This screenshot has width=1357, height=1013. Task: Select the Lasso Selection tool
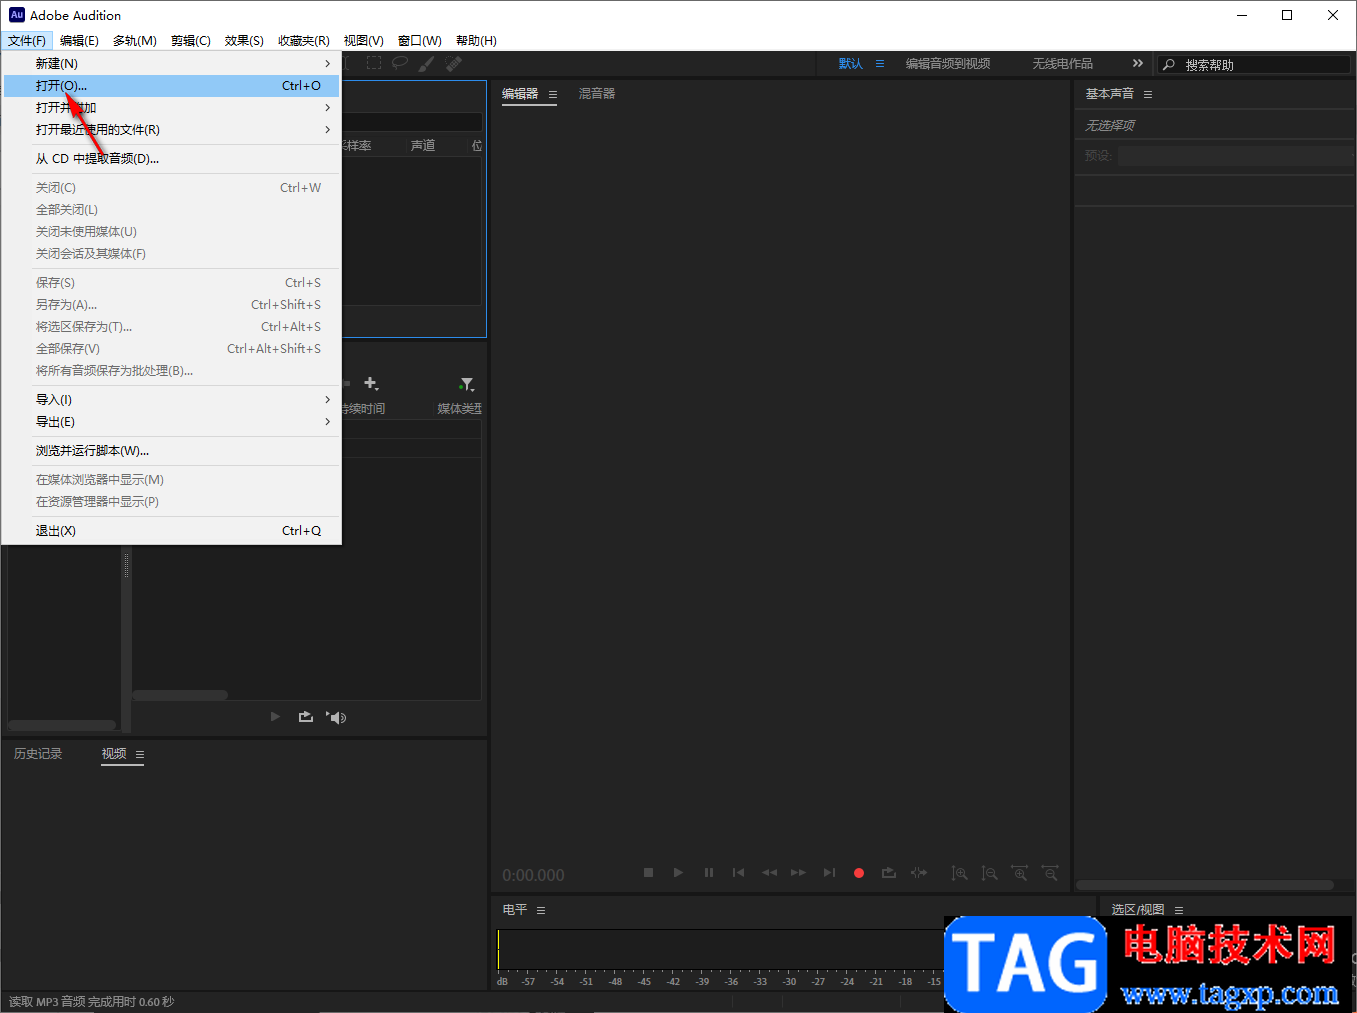click(x=400, y=63)
